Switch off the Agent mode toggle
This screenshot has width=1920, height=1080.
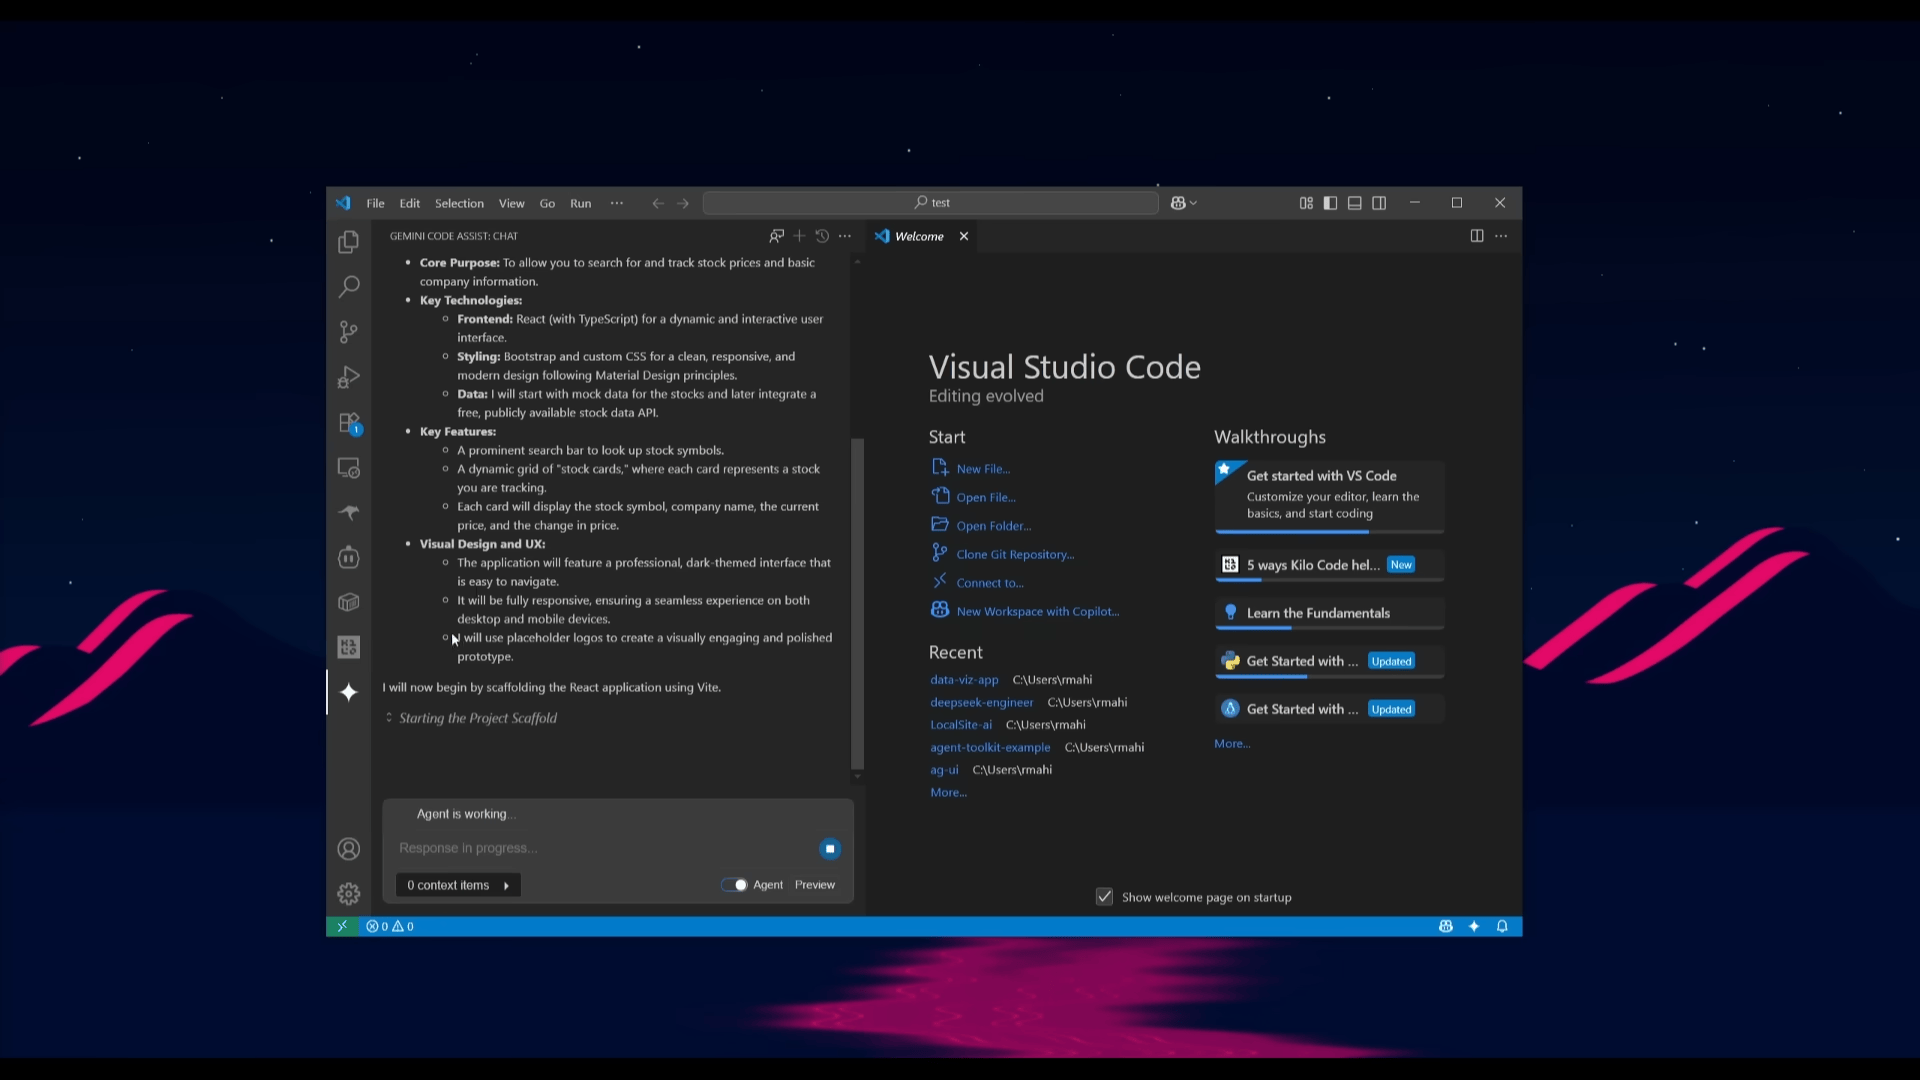[x=734, y=885]
